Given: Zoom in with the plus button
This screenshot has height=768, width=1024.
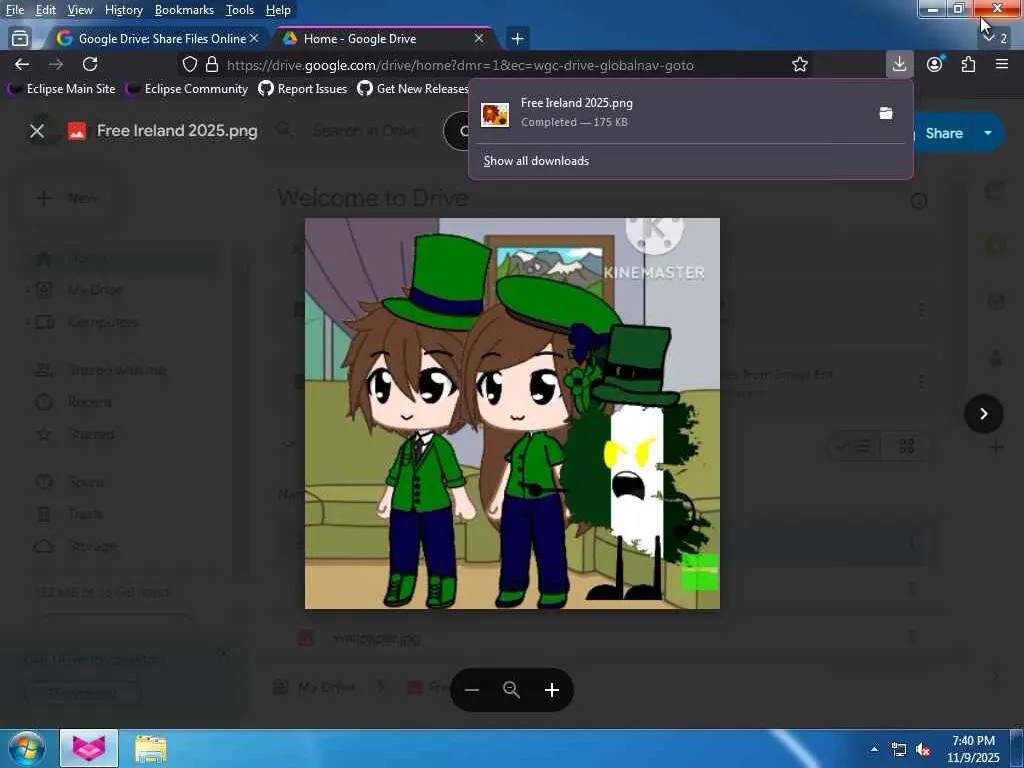Looking at the screenshot, I should pos(552,690).
